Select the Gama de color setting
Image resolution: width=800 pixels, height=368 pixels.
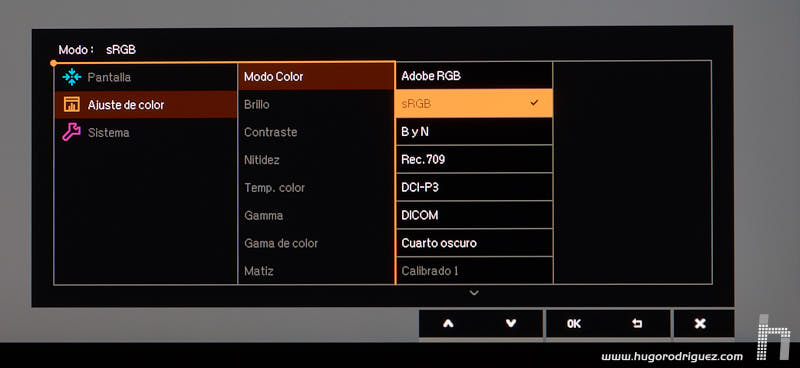point(316,243)
